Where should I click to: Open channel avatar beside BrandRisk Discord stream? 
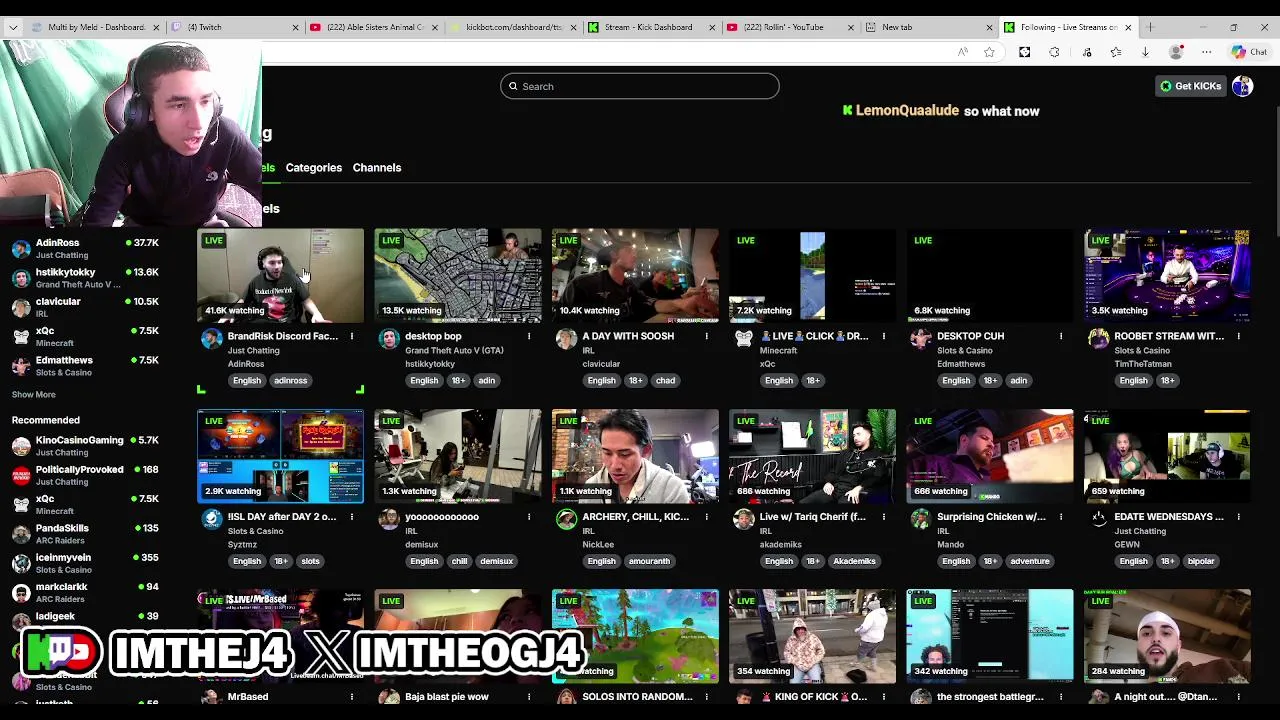coord(212,339)
